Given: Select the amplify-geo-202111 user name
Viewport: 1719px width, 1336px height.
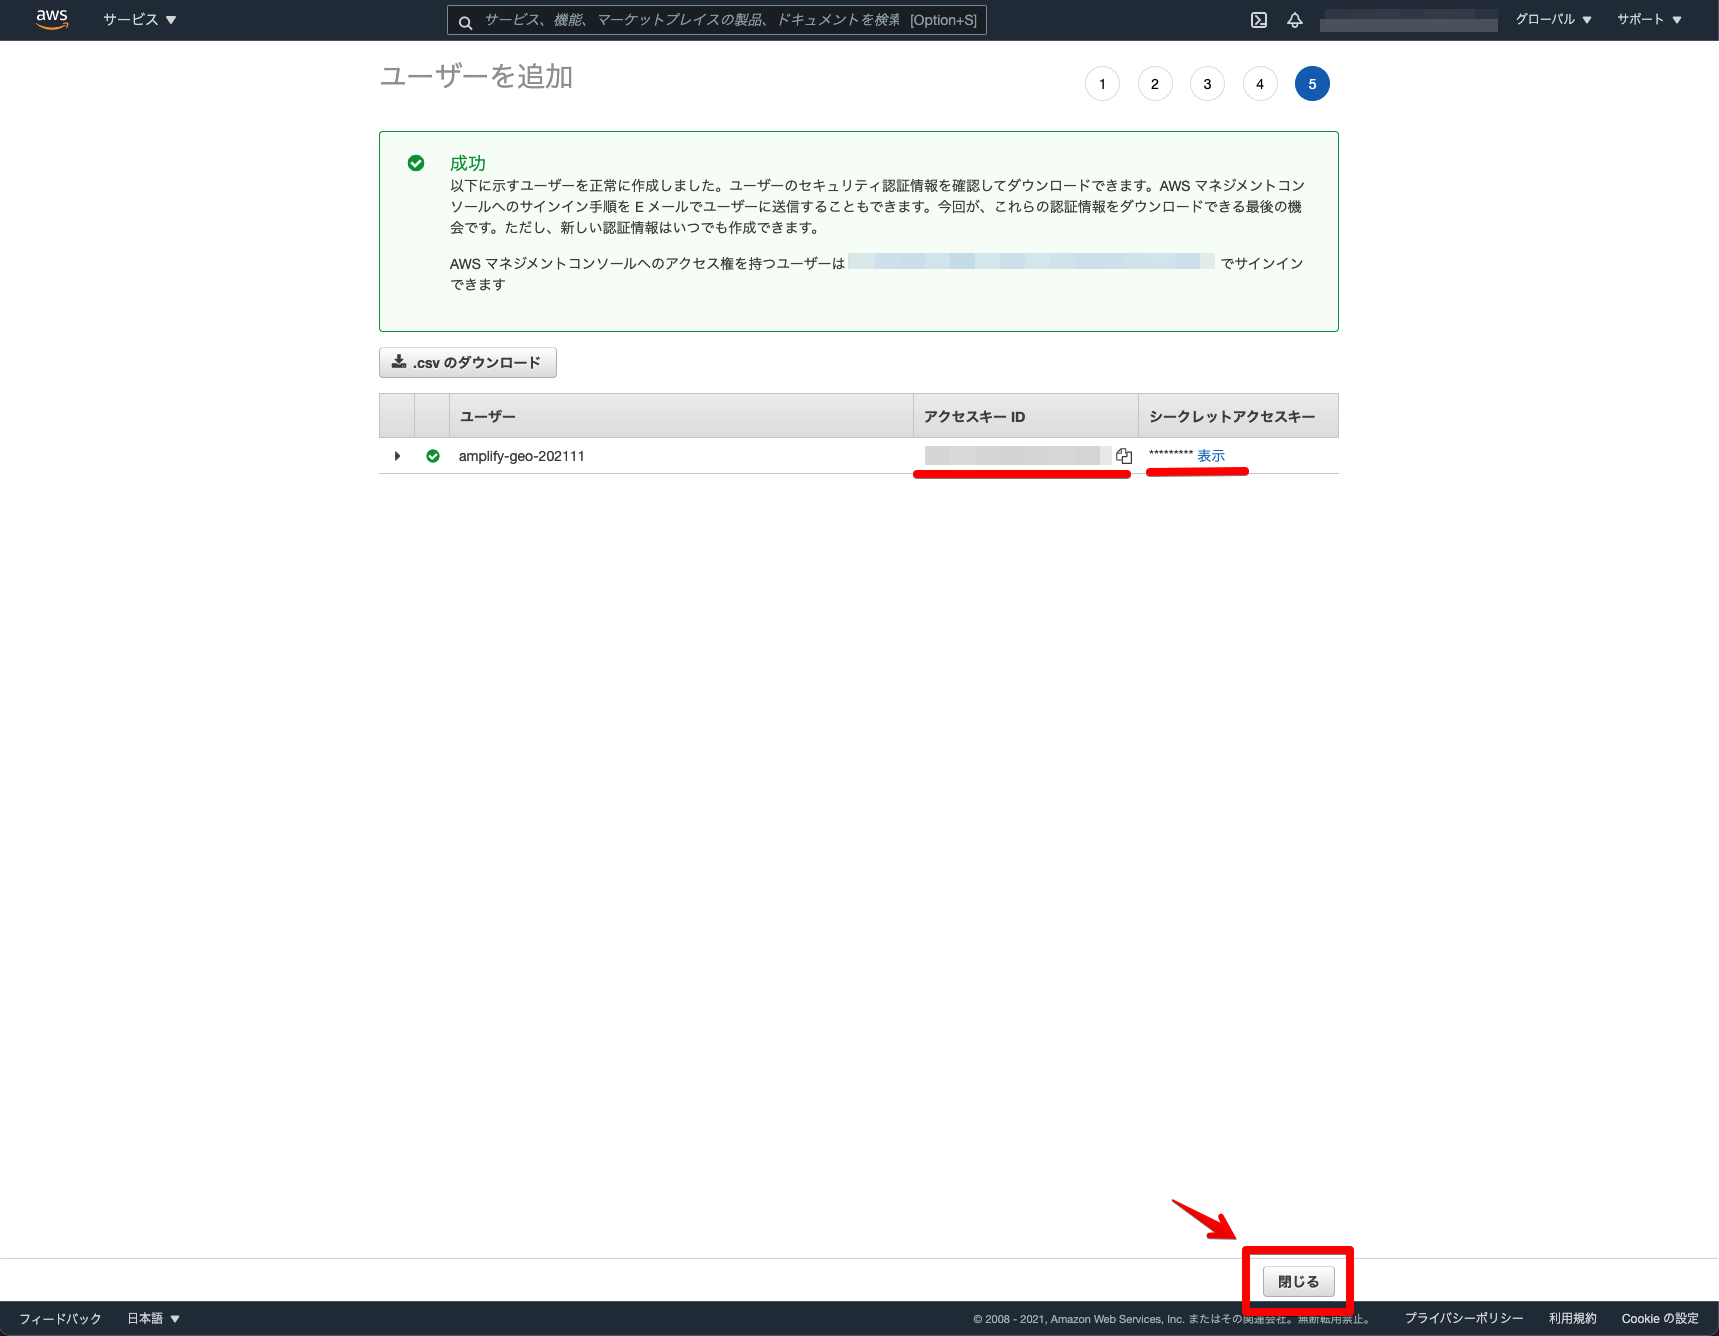Looking at the screenshot, I should (521, 456).
